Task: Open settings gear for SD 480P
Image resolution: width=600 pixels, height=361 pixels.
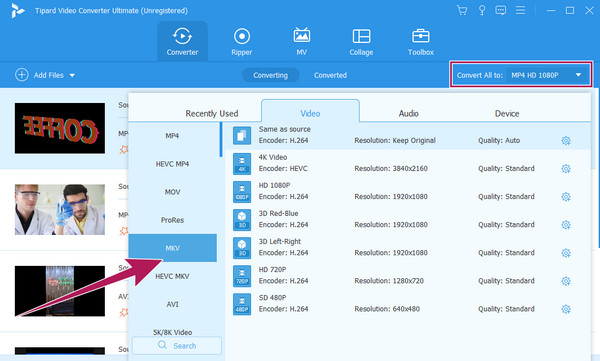Action: [566, 309]
